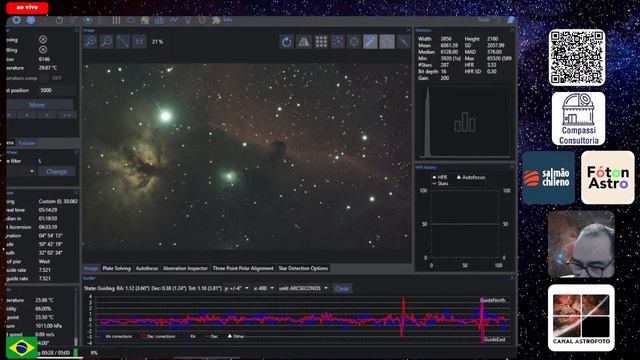Click the QR code in stream overlay
This screenshot has width=640, height=360.
577,58
